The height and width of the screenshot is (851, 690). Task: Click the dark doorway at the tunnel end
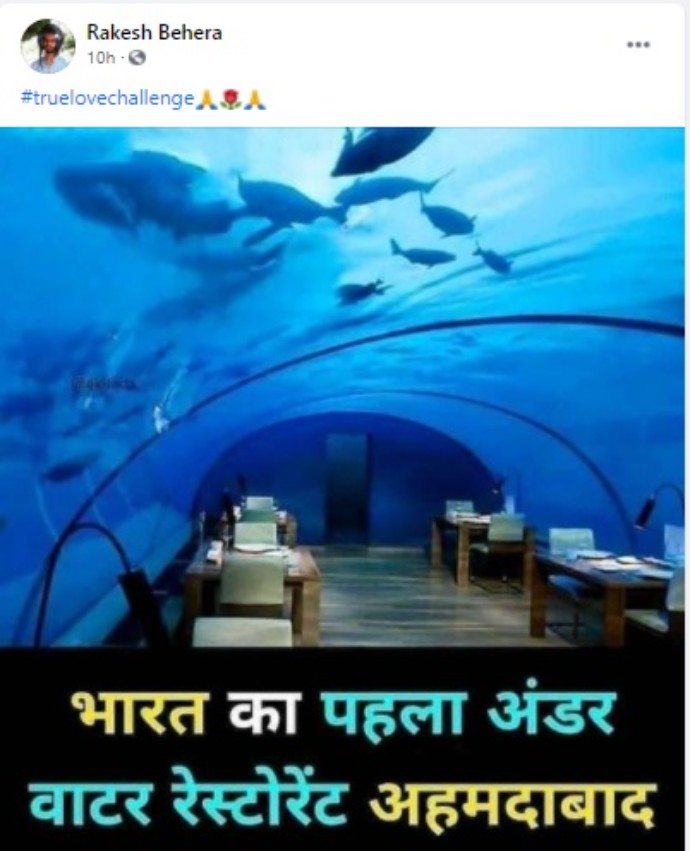point(347,490)
